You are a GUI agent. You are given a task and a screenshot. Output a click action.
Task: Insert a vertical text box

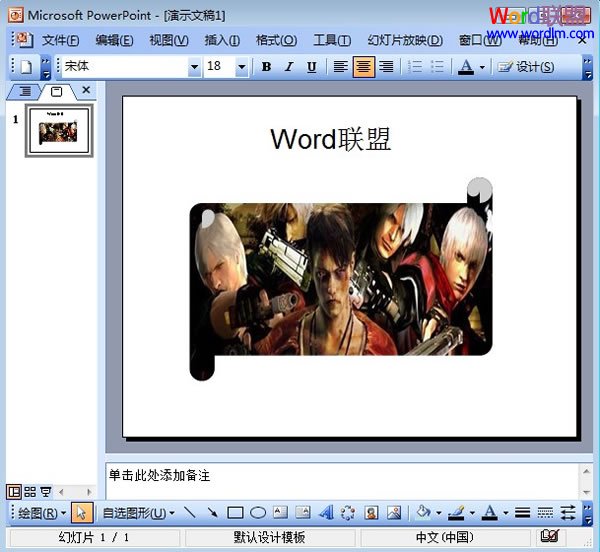(303, 513)
